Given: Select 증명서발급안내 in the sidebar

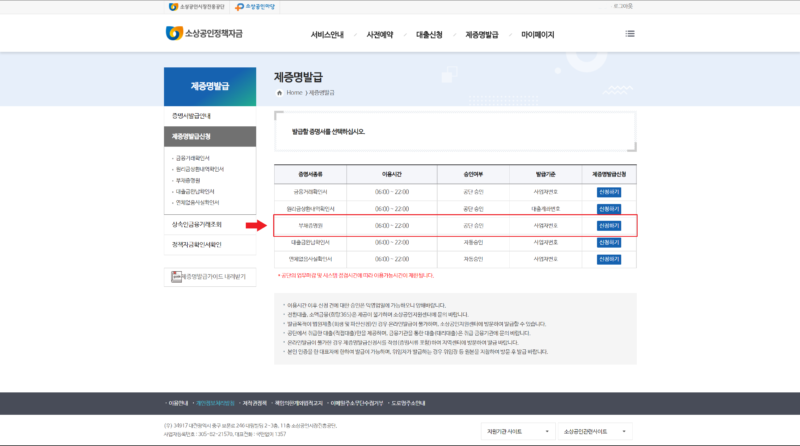Looking at the screenshot, I should (210, 116).
